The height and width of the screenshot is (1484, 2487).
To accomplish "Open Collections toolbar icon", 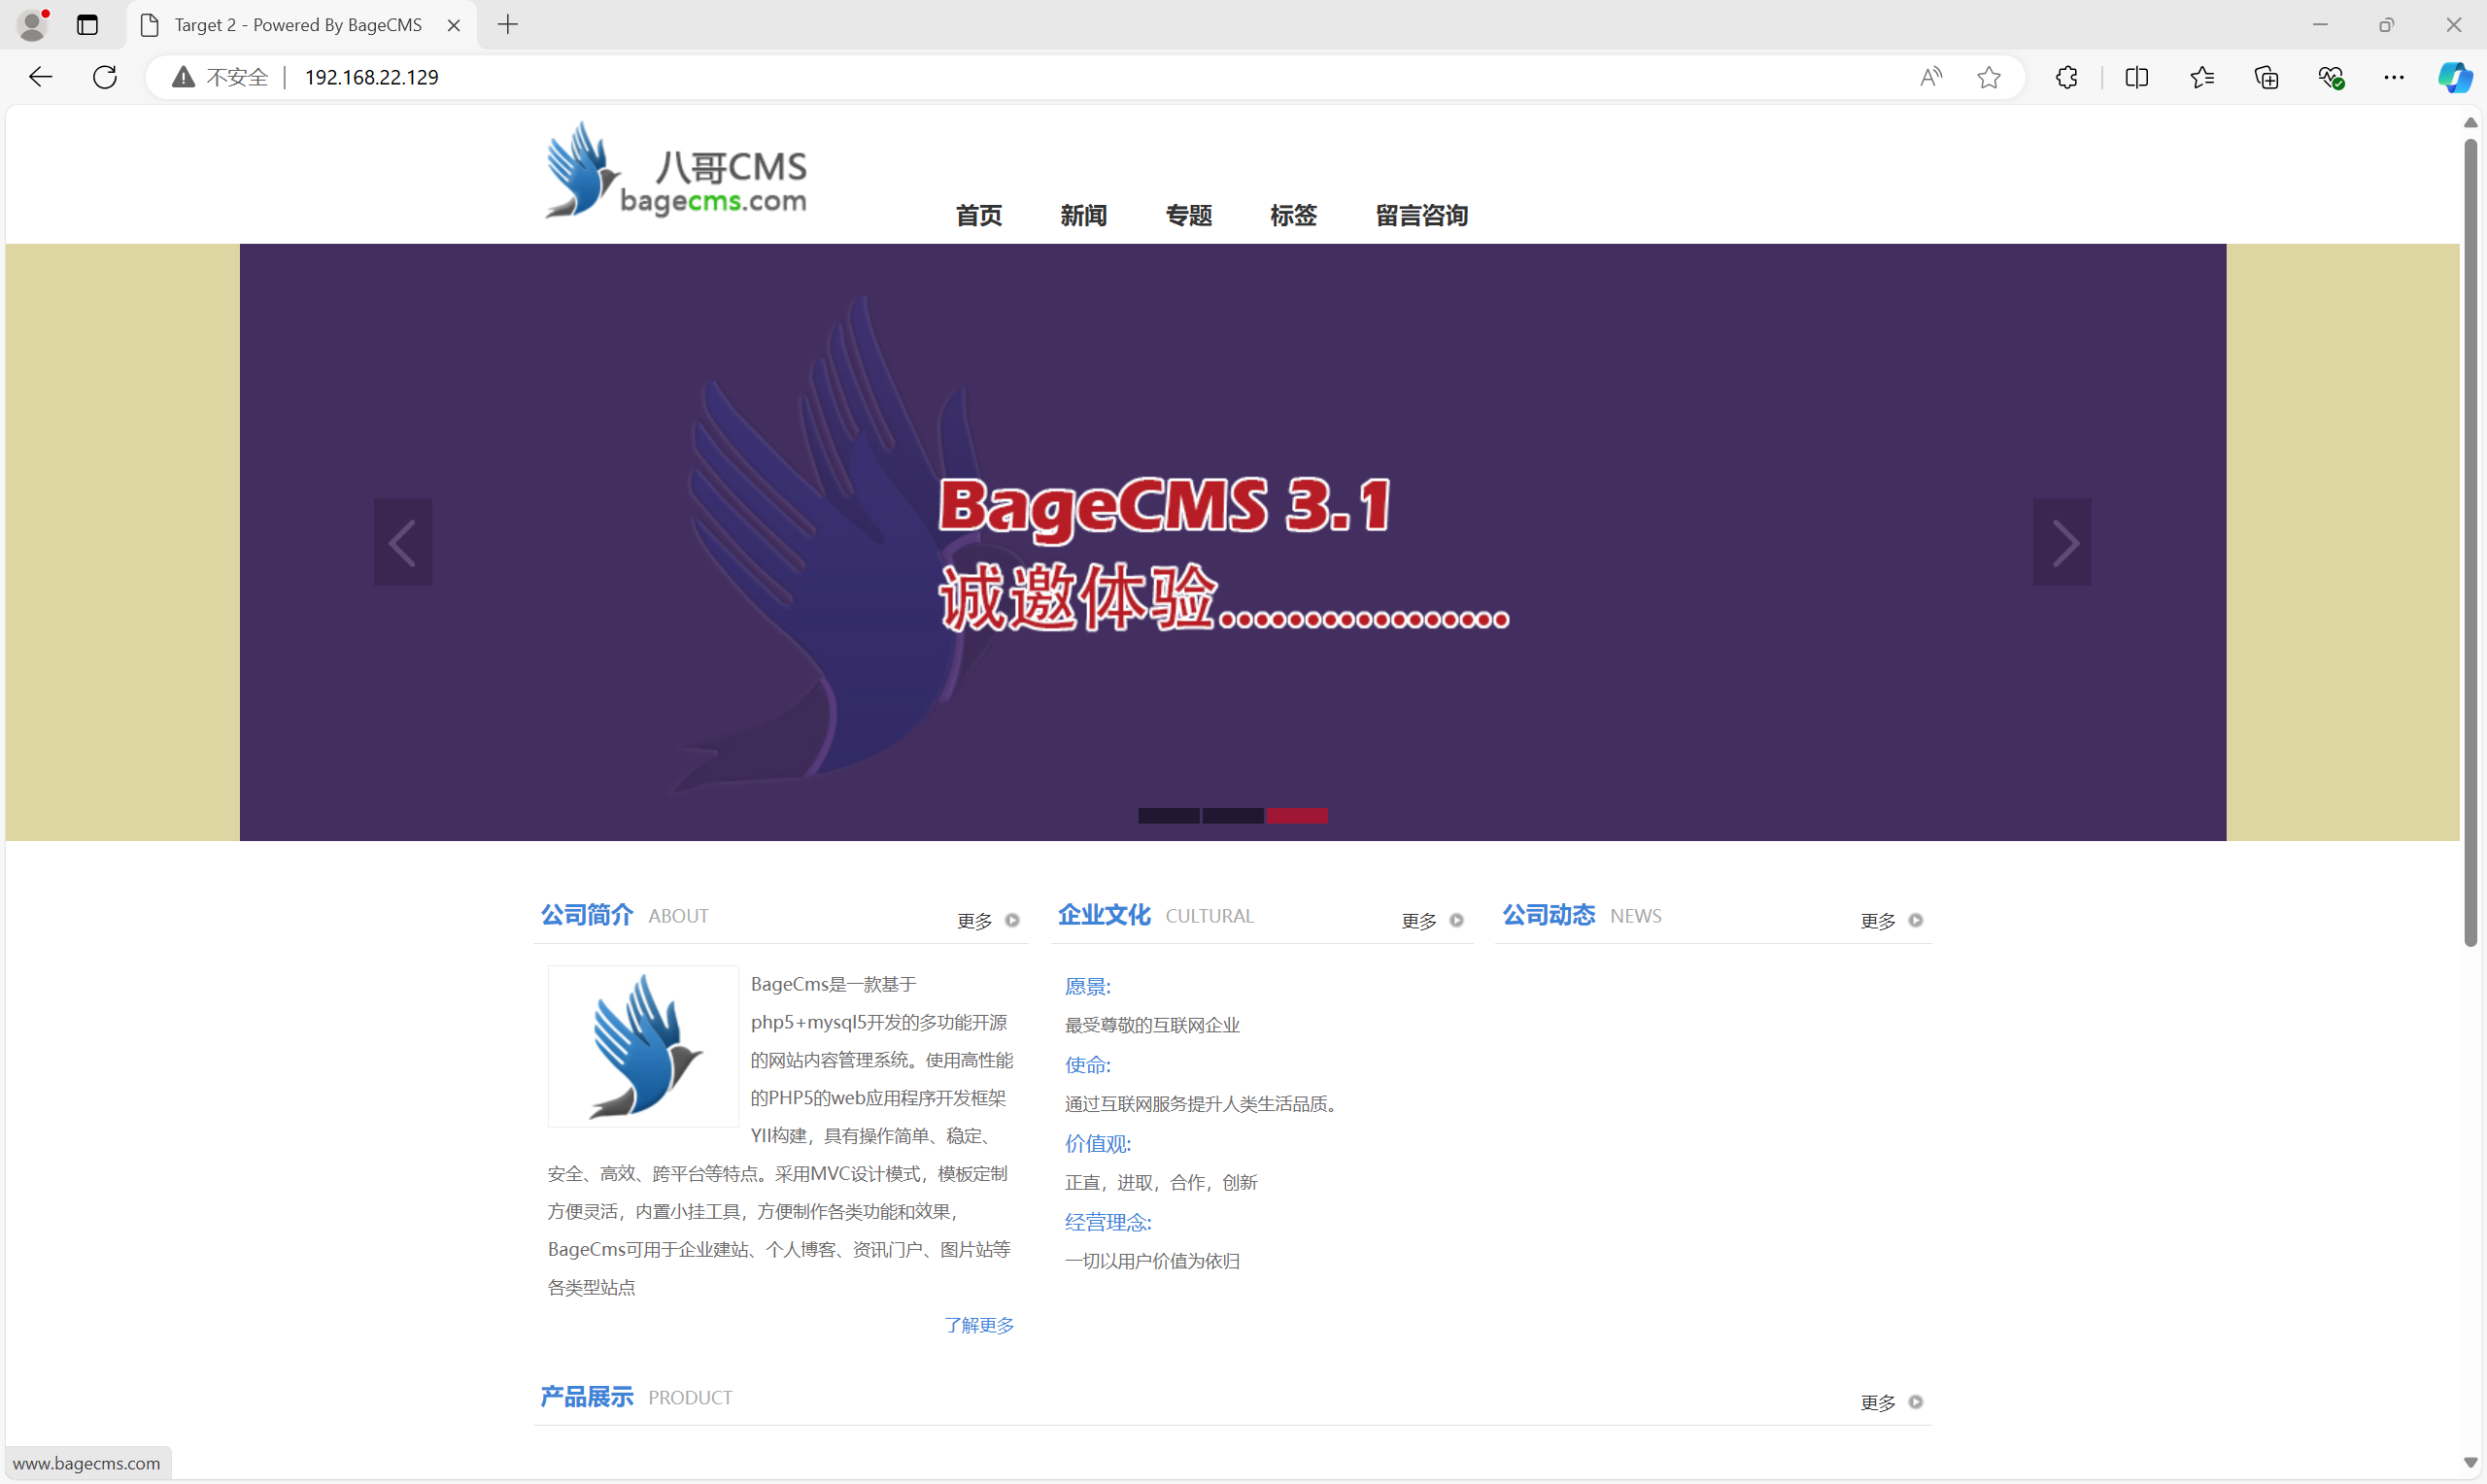I will click(2266, 77).
